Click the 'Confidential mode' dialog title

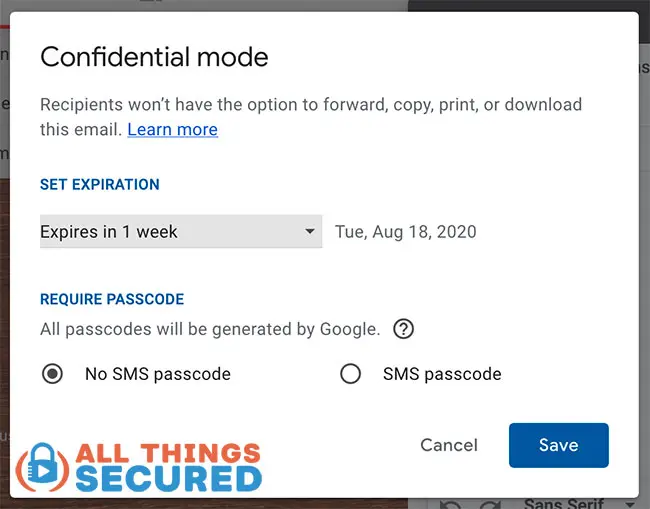(154, 56)
